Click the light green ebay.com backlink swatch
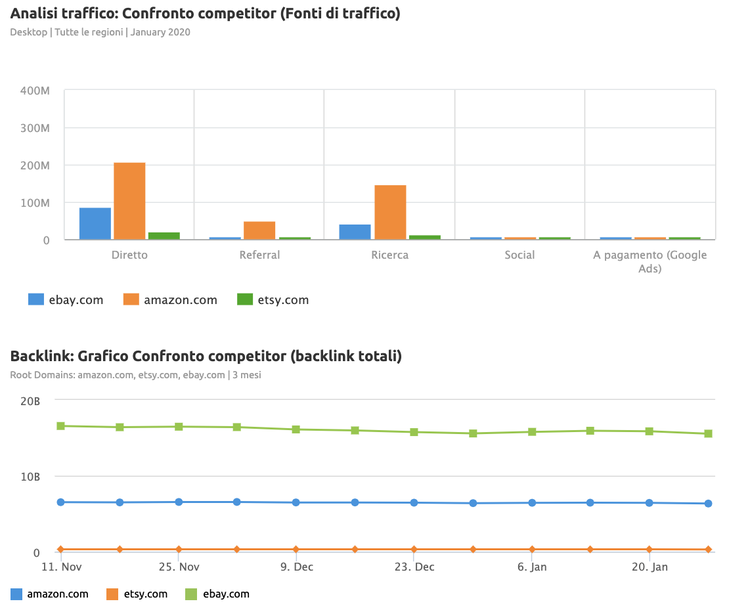The height and width of the screenshot is (612, 750). (191, 594)
